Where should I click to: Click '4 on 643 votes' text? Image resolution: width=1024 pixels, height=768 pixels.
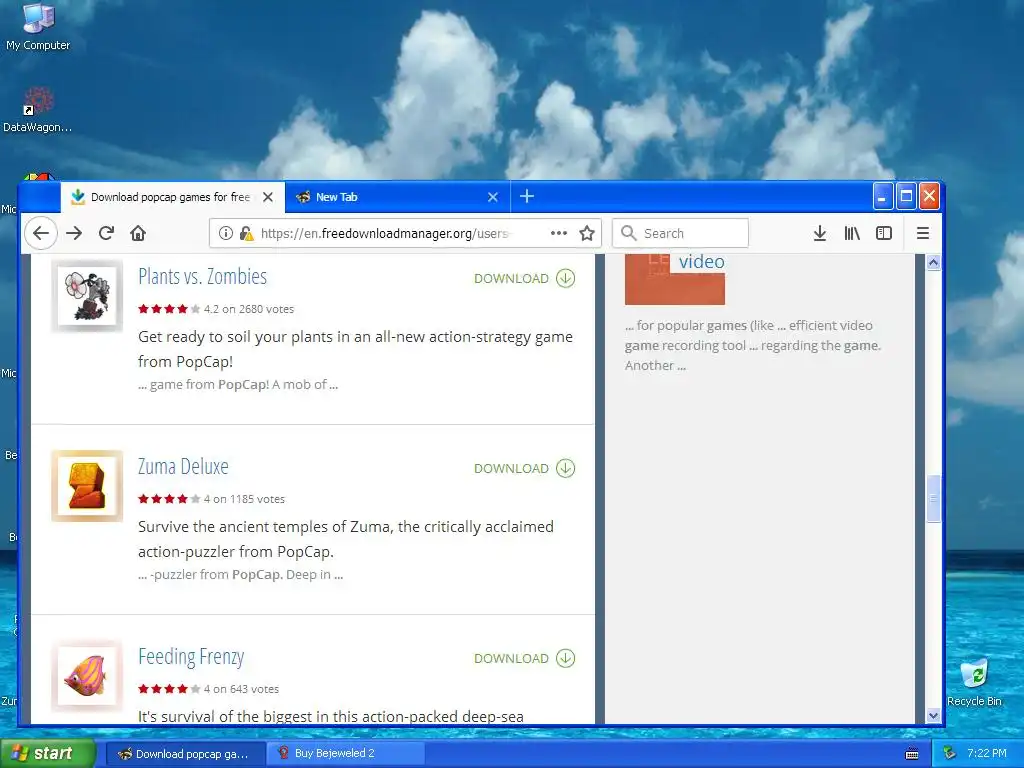coord(241,689)
